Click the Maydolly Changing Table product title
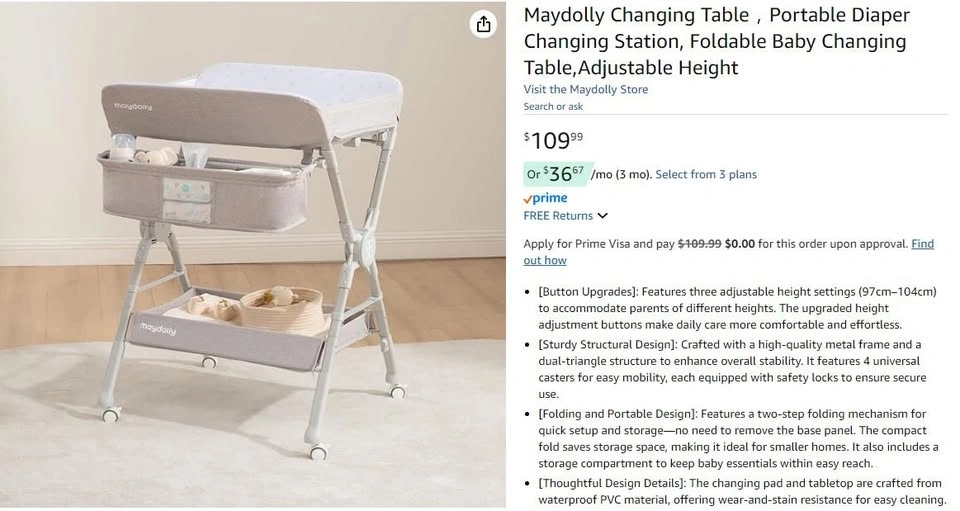960x511 pixels. coord(716,41)
